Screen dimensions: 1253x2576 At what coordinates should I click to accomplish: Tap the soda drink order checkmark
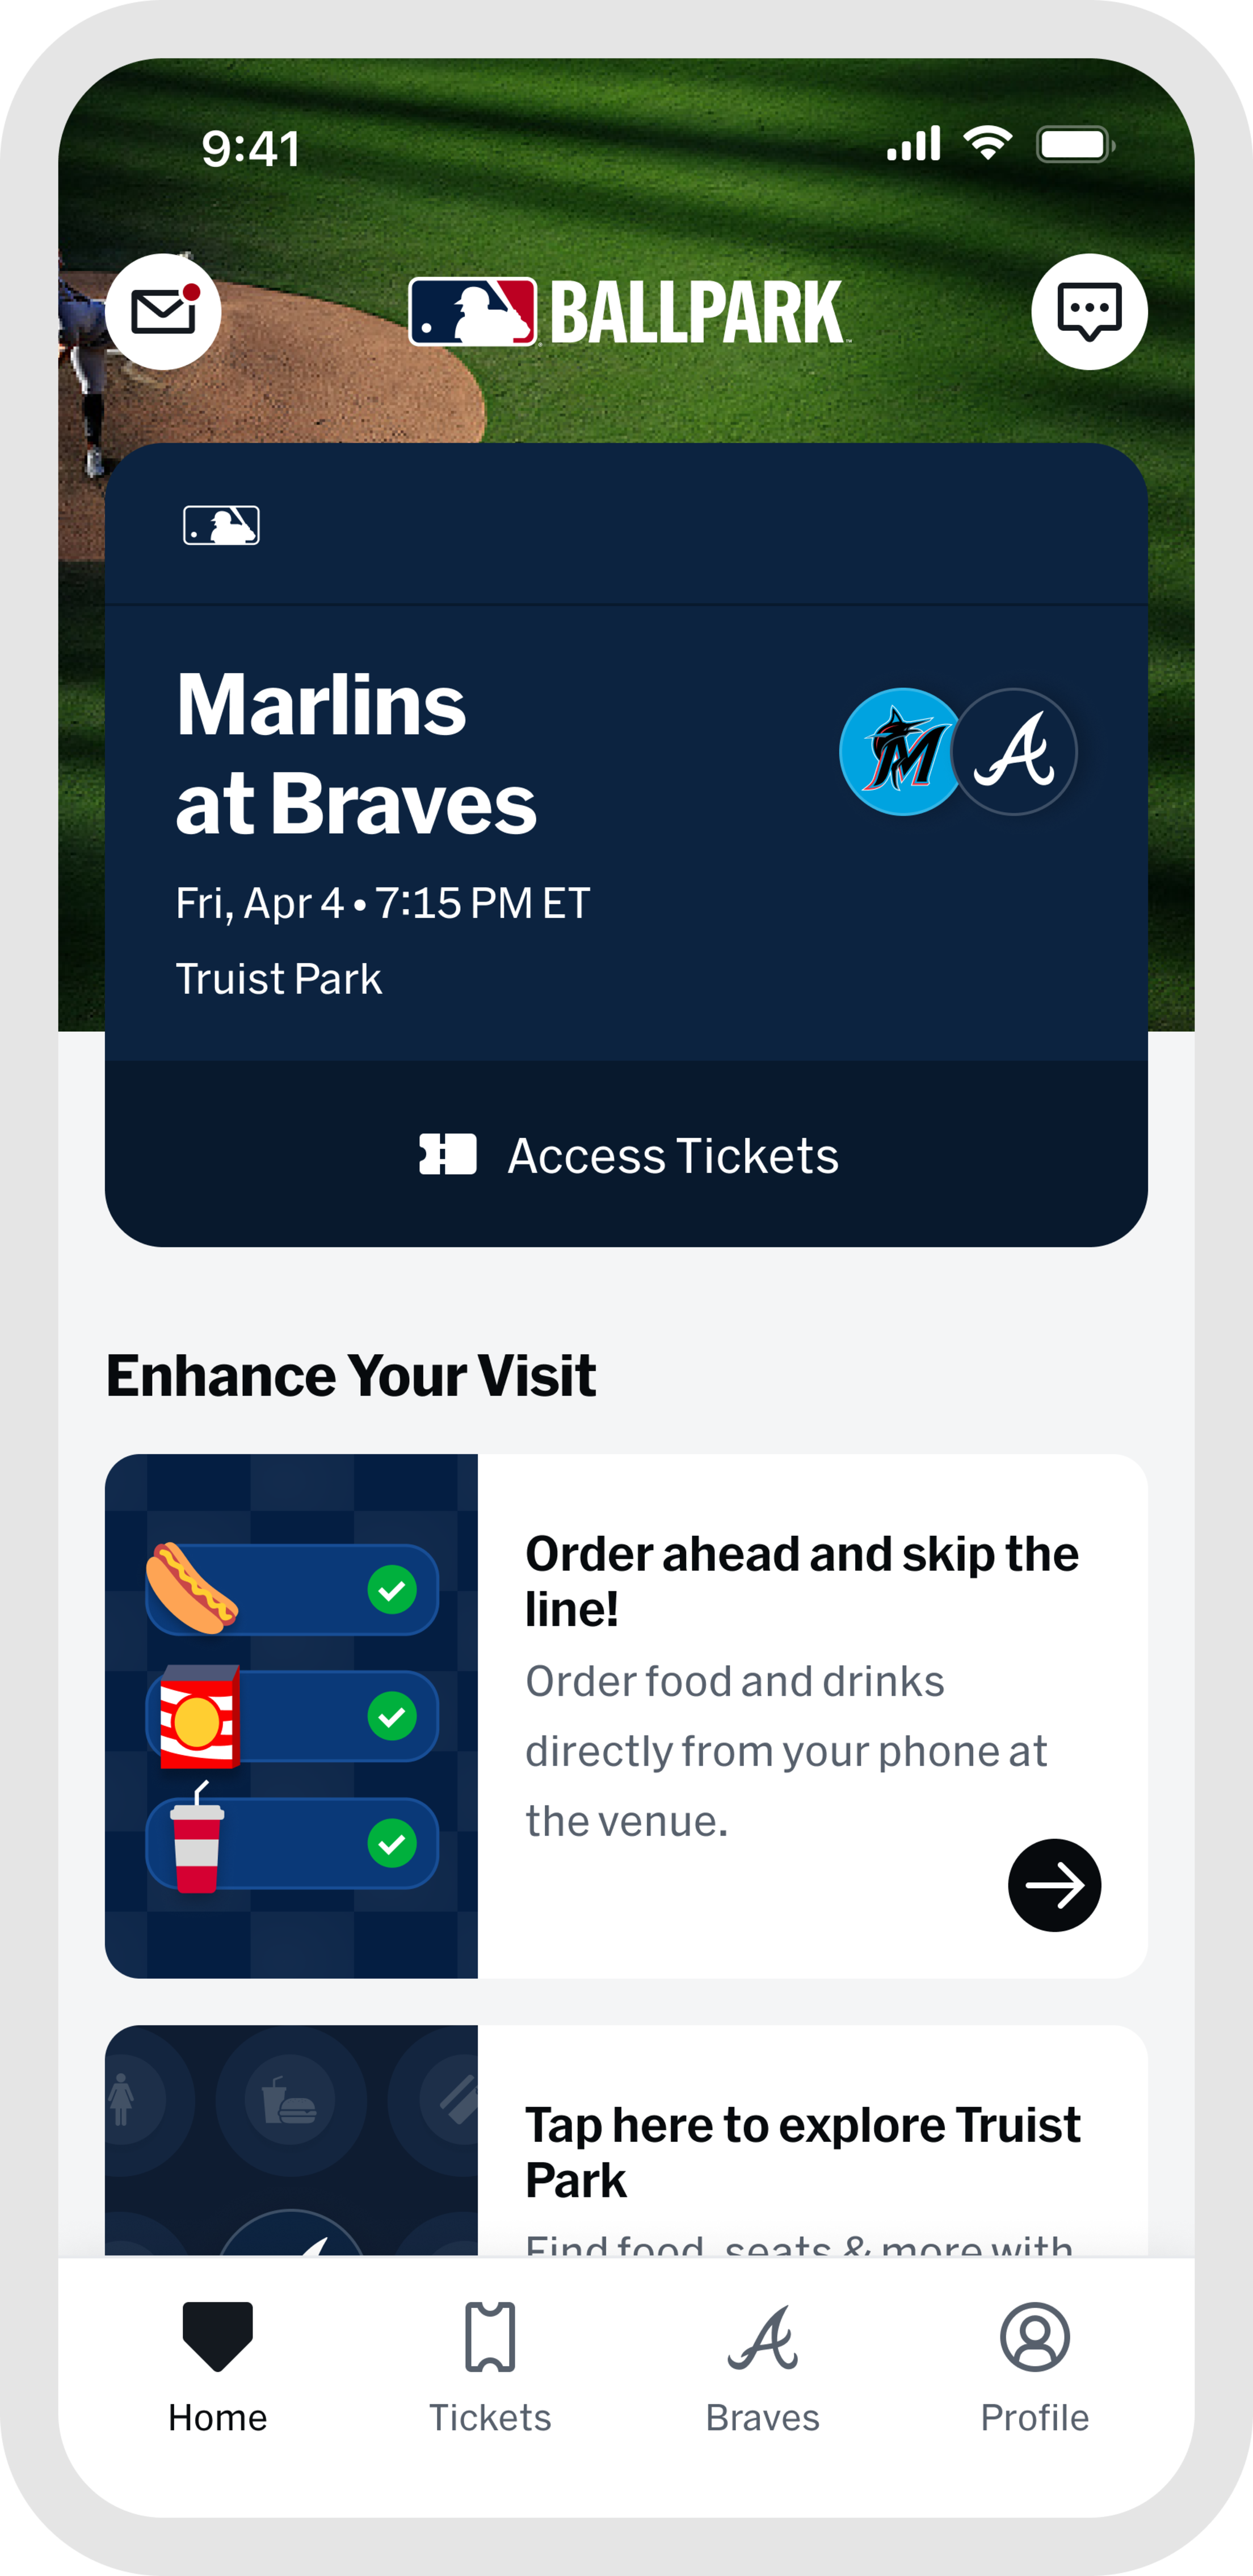(392, 1843)
